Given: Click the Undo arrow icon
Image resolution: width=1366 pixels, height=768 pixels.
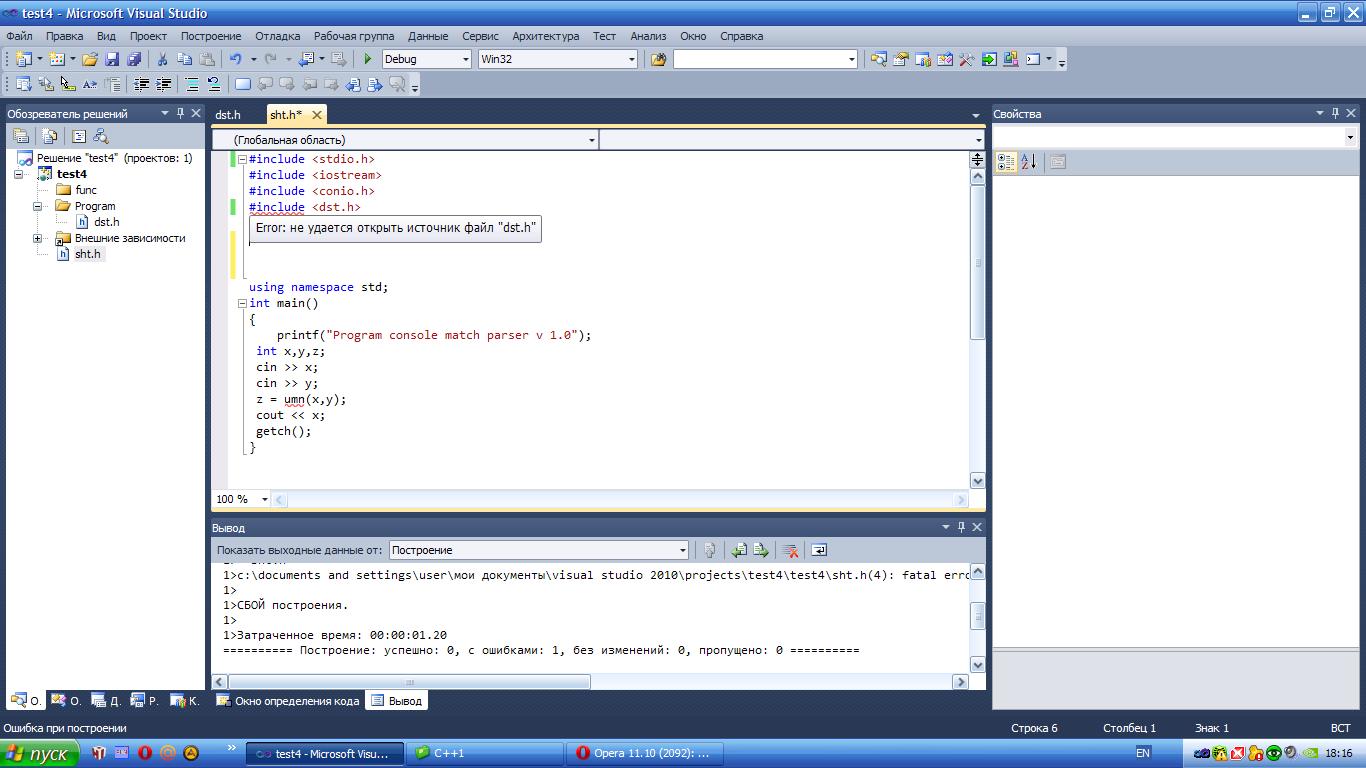Looking at the screenshot, I should [235, 59].
